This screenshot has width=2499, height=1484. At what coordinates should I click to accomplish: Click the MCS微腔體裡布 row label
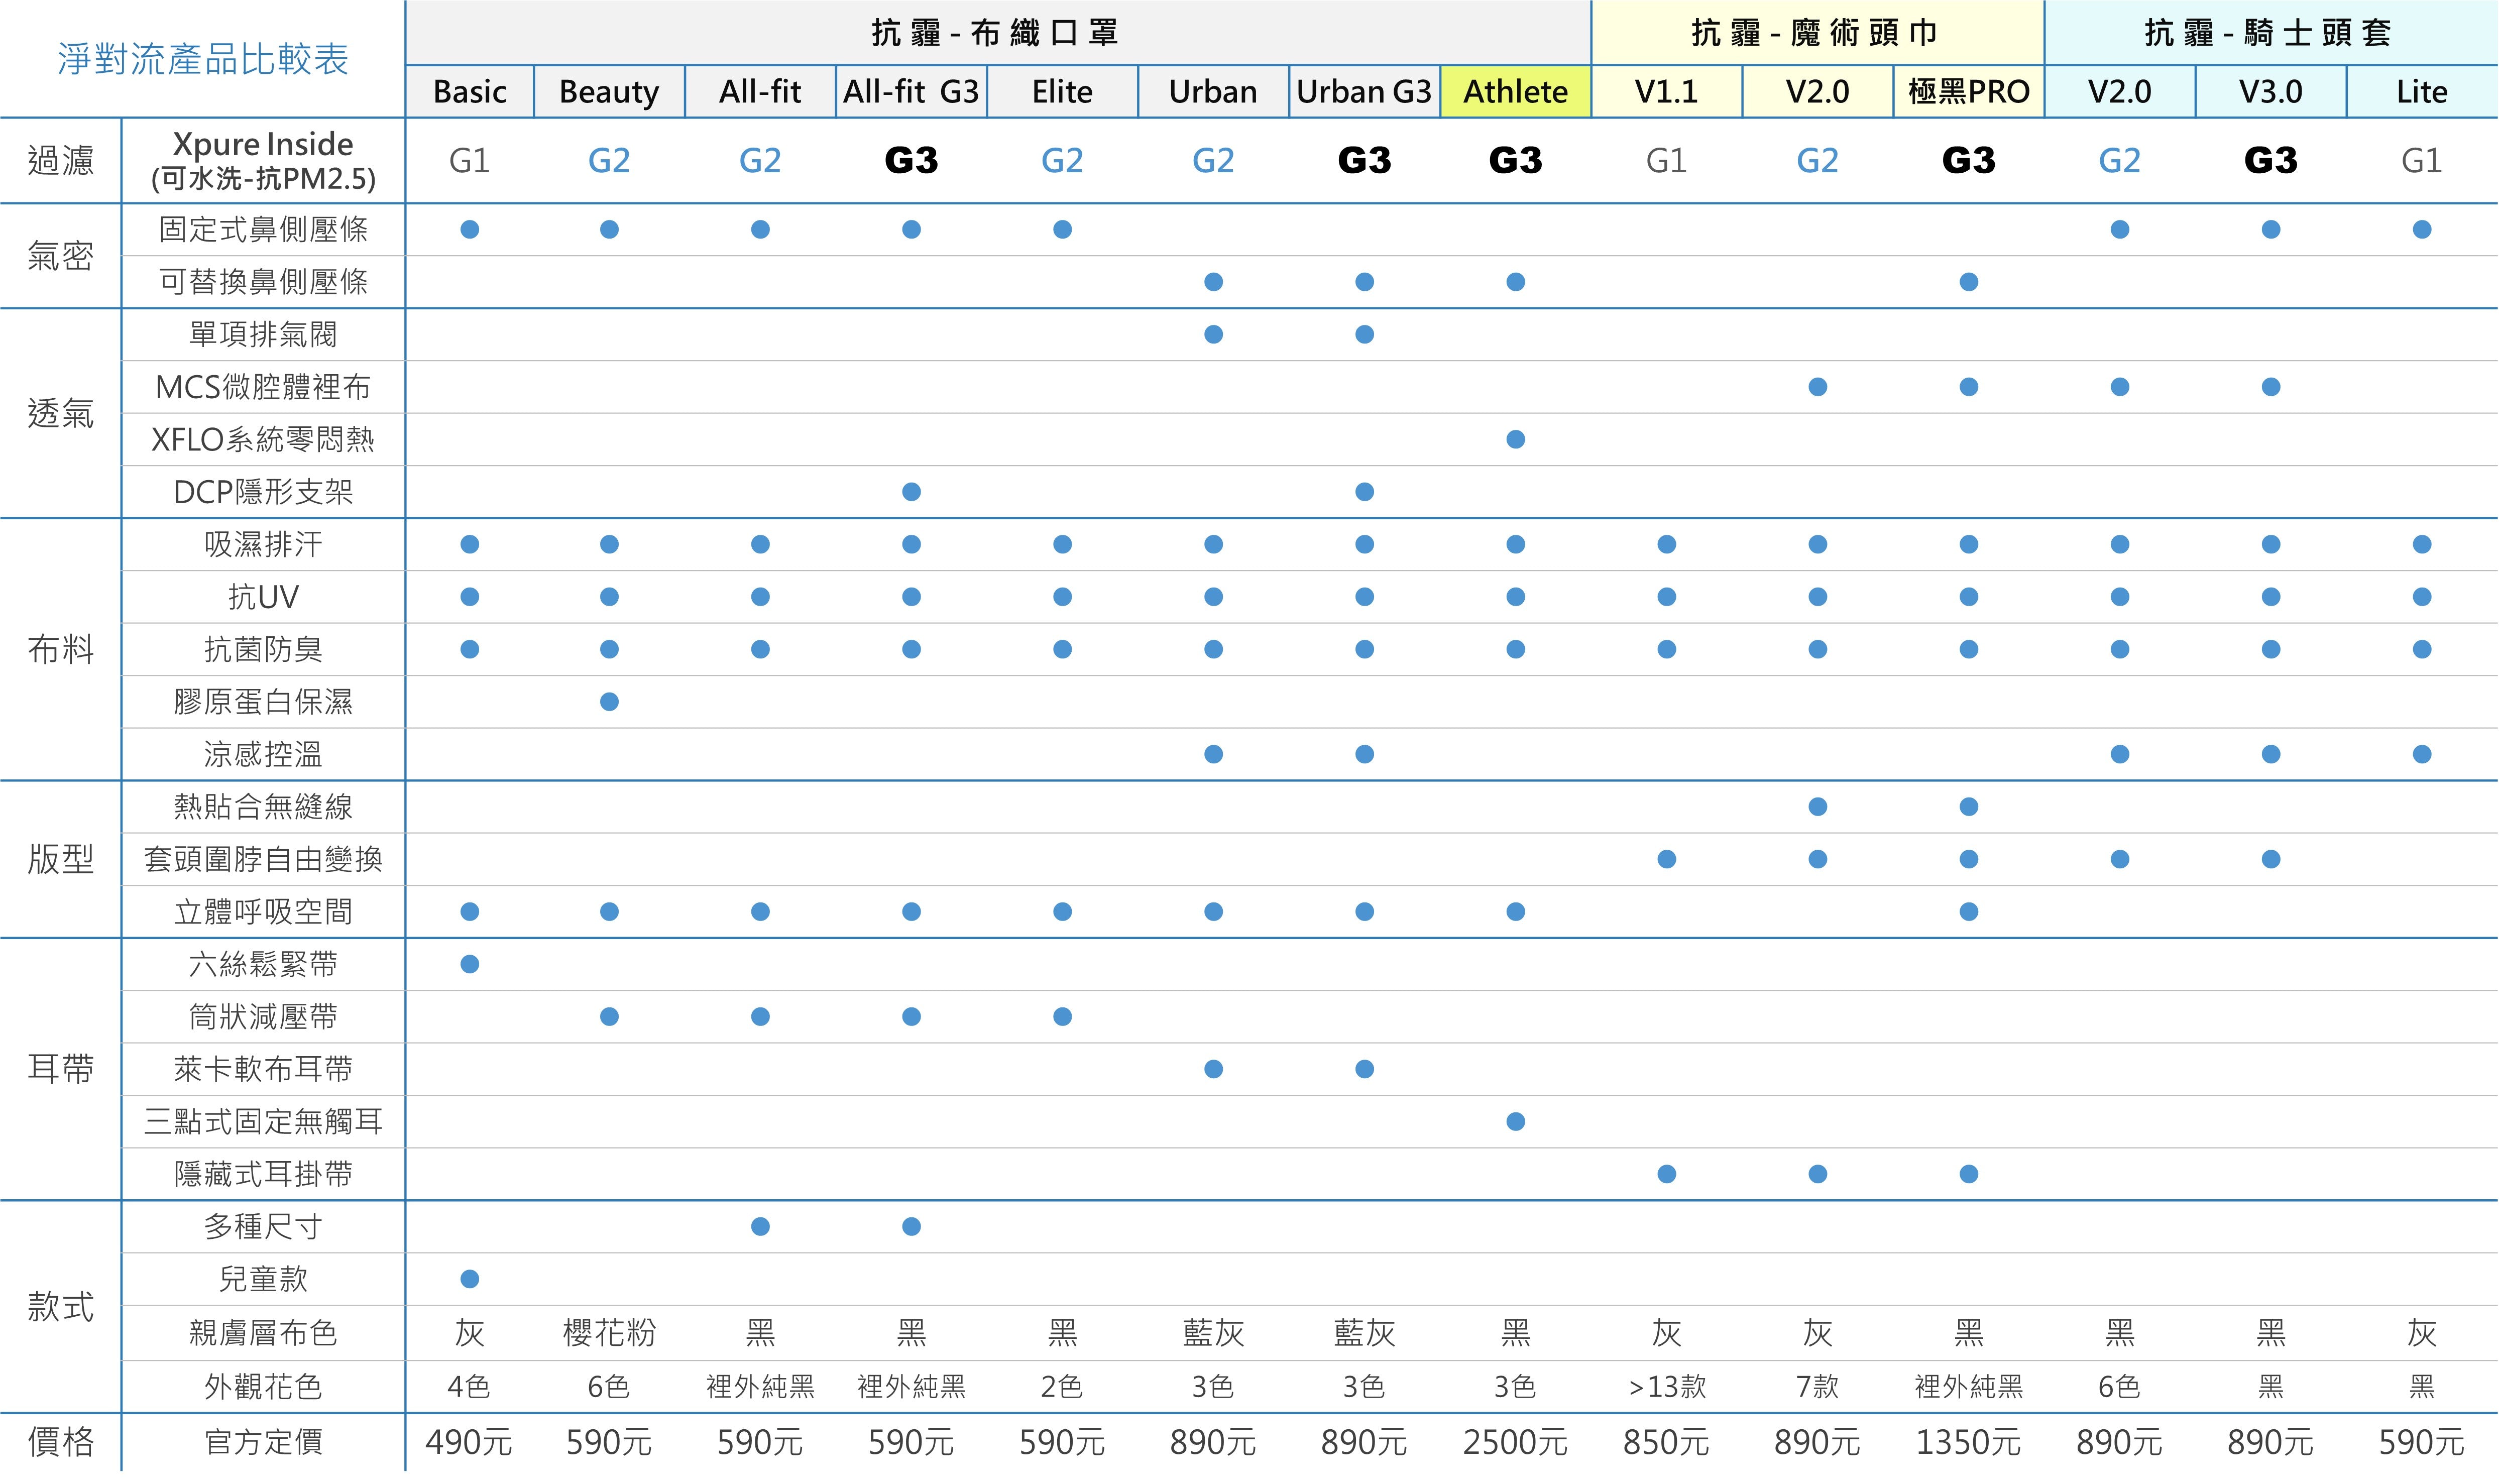click(263, 387)
